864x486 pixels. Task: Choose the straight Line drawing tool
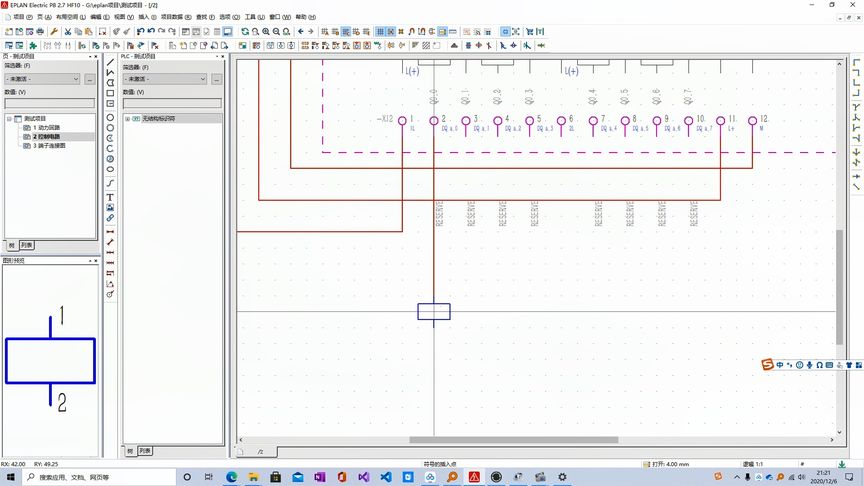click(110, 62)
